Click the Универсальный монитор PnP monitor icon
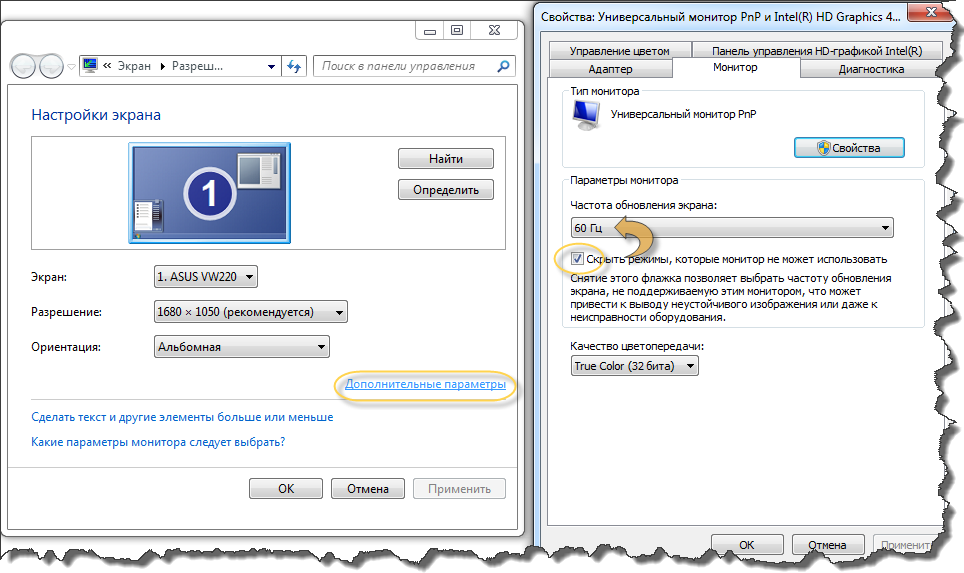The width and height of the screenshot is (964, 573). pos(584,115)
